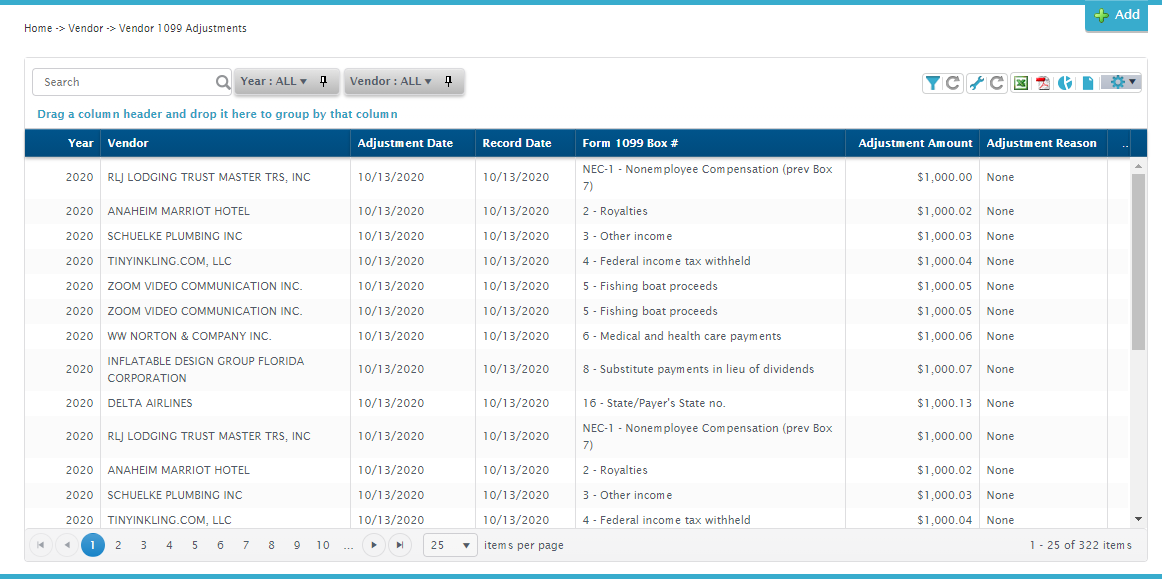Go to the first page of results

click(41, 546)
